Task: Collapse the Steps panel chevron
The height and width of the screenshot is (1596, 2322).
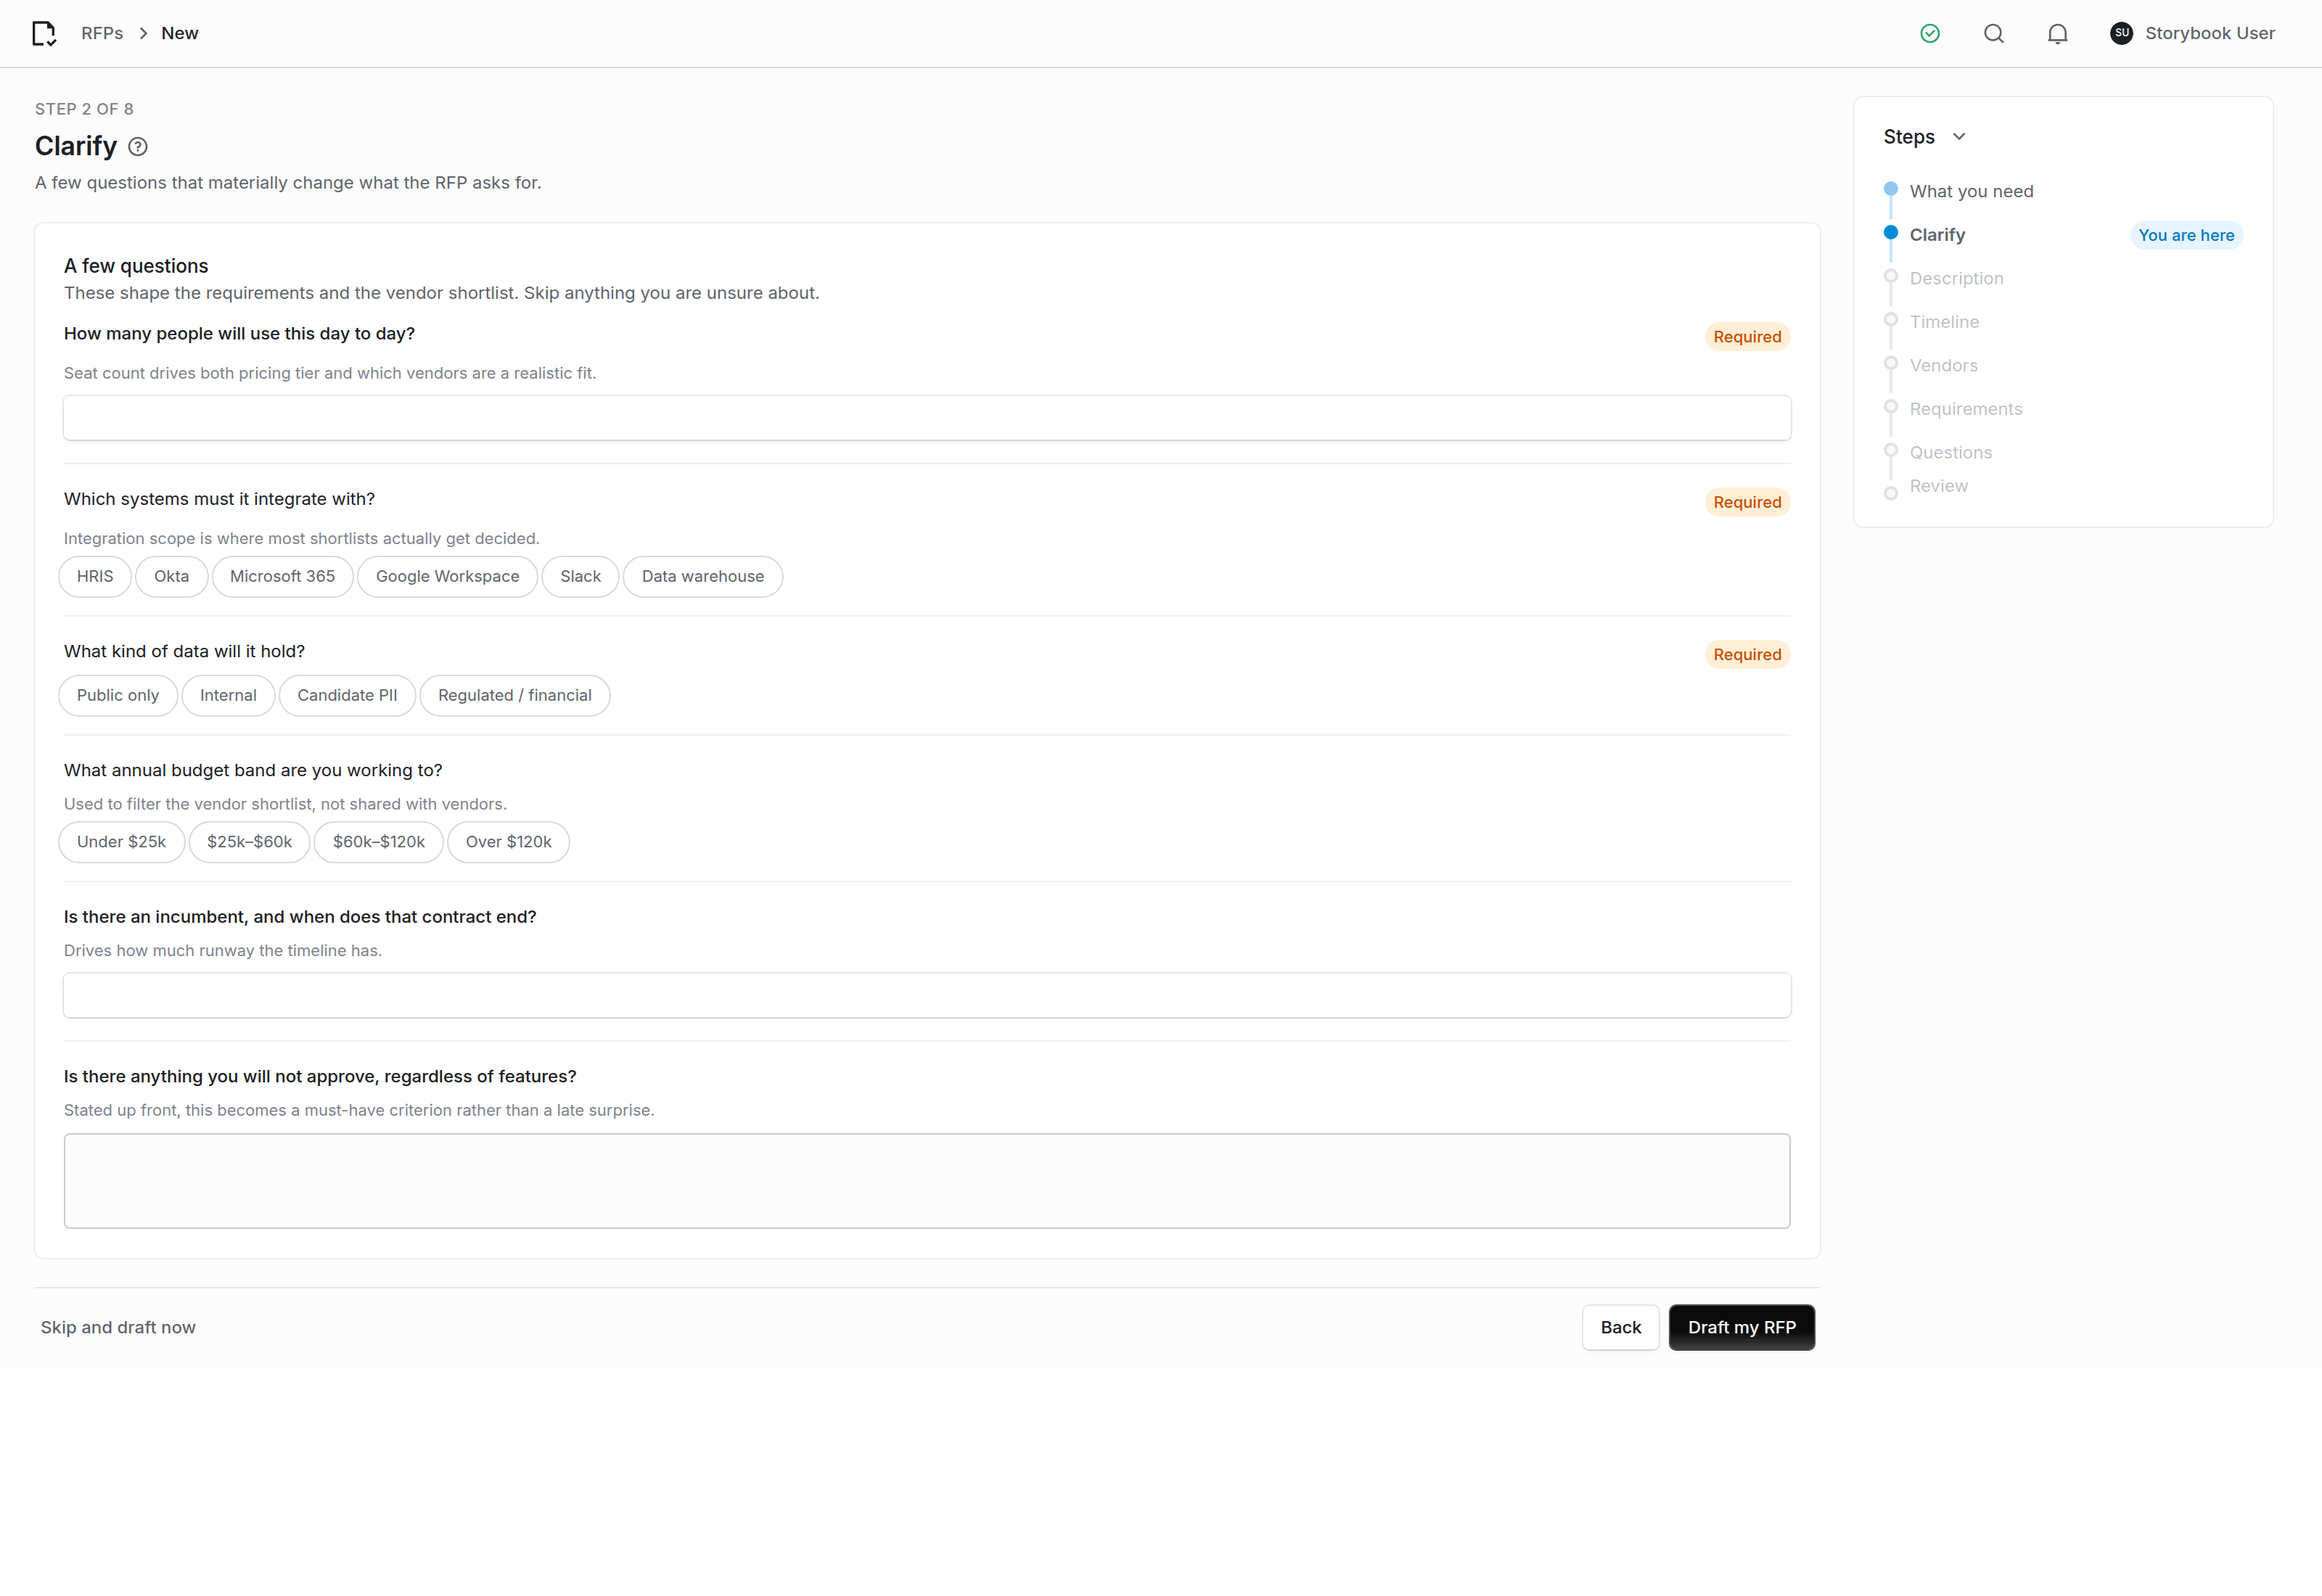Action: (x=1959, y=137)
